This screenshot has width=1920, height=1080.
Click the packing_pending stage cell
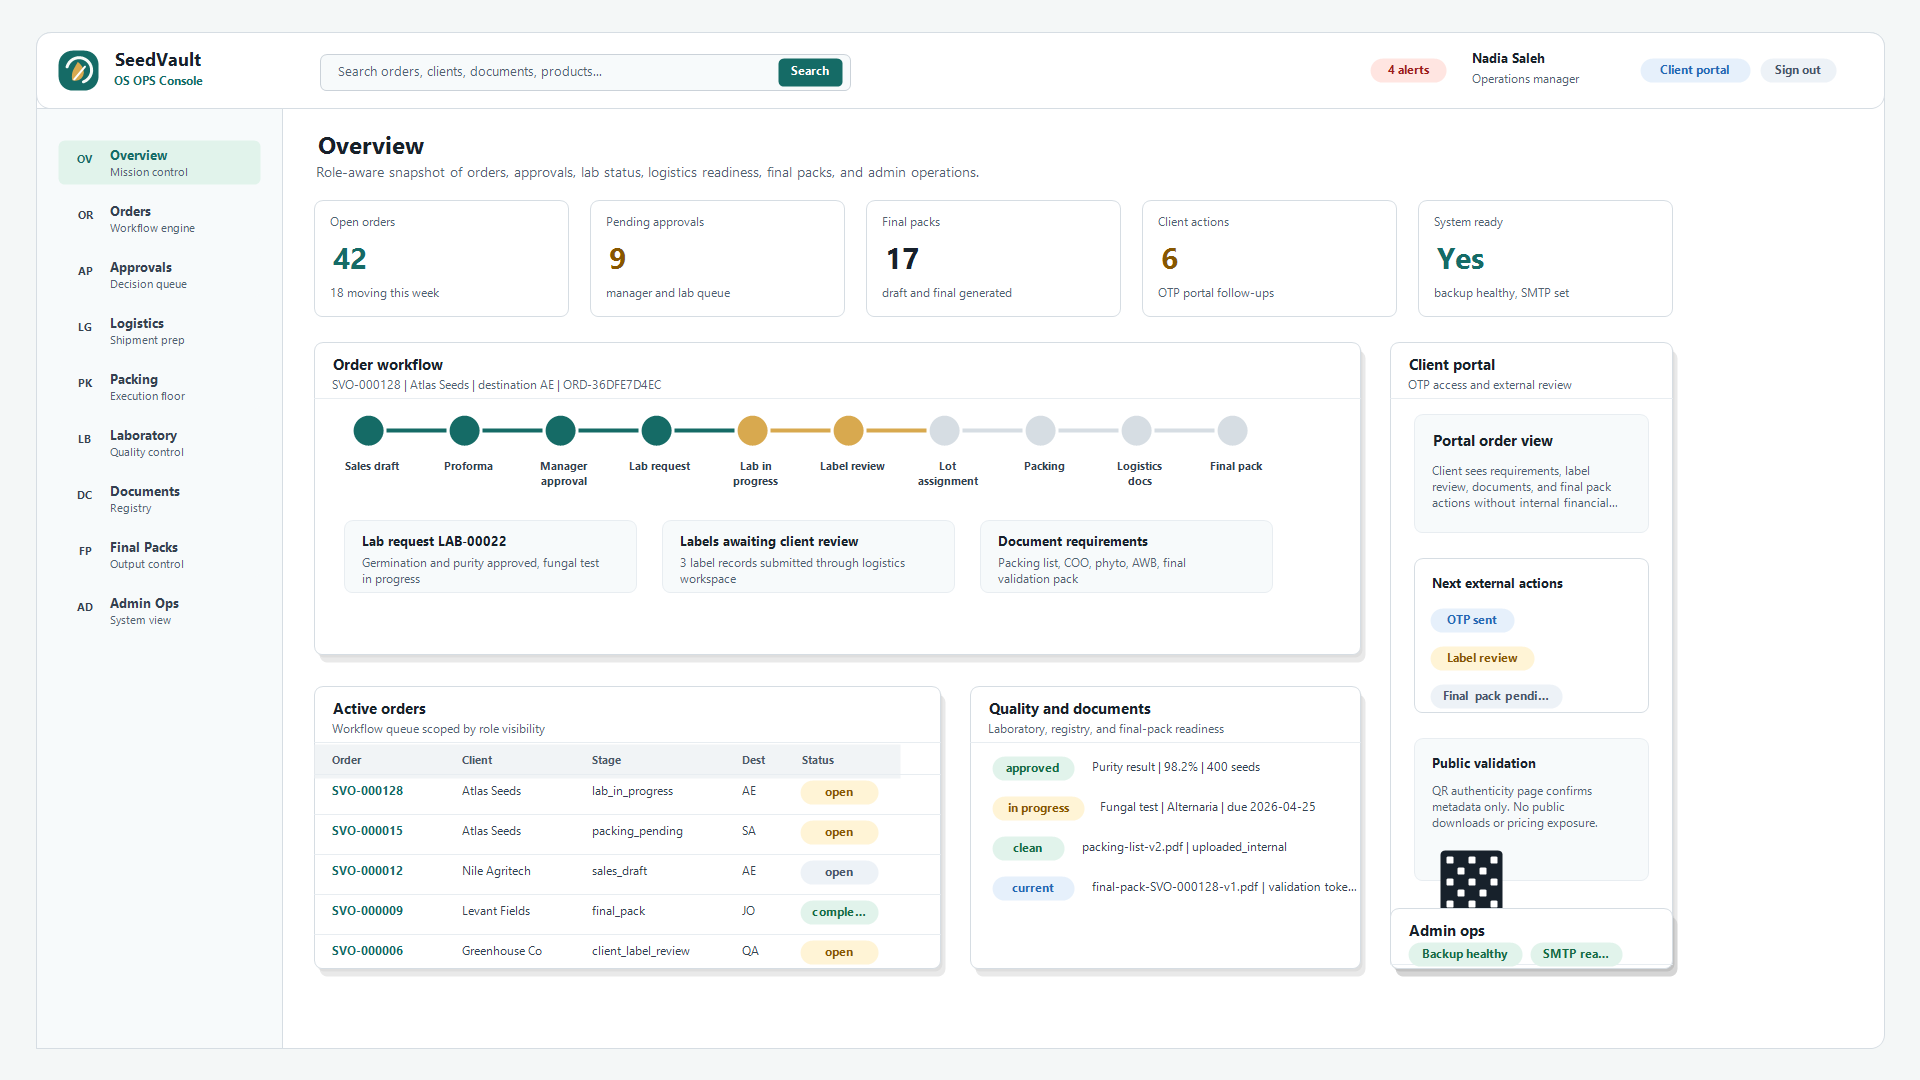click(637, 831)
